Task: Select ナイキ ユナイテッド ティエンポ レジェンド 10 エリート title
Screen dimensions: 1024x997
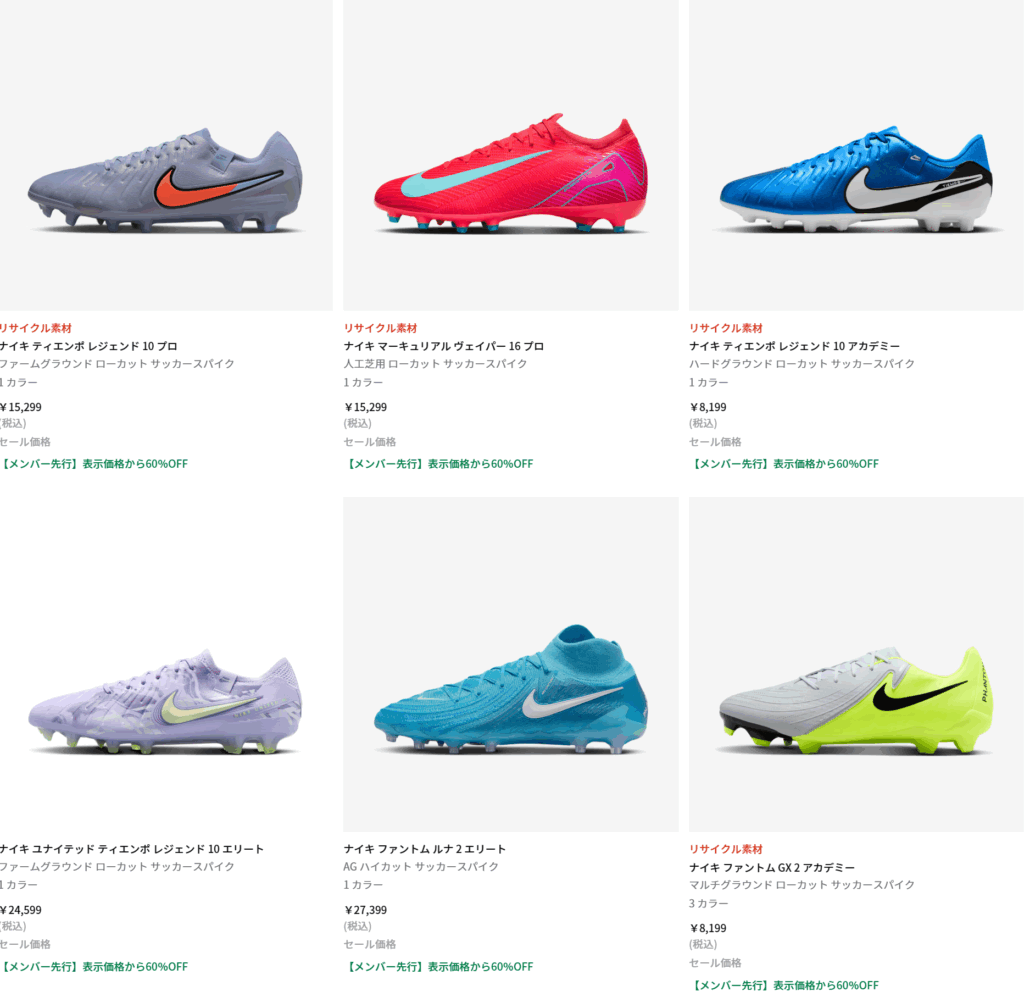Action: 131,849
